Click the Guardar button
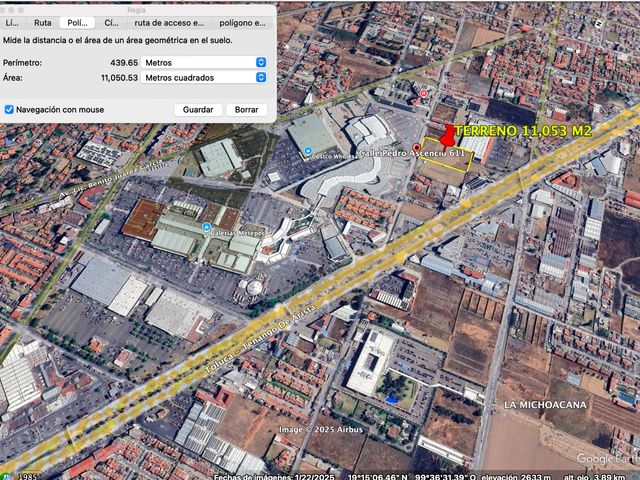This screenshot has width=640, height=480. pos(198,109)
